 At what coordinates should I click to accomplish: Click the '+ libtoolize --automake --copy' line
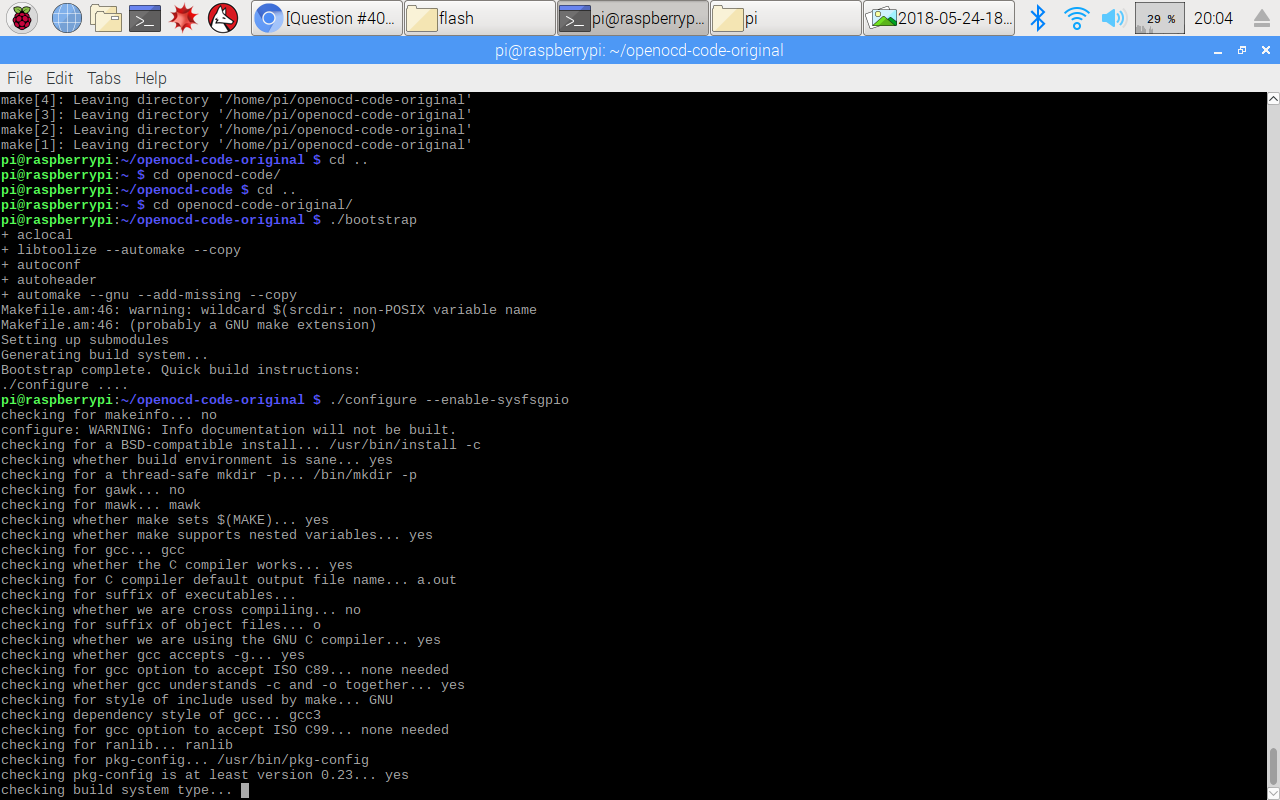[121, 250]
